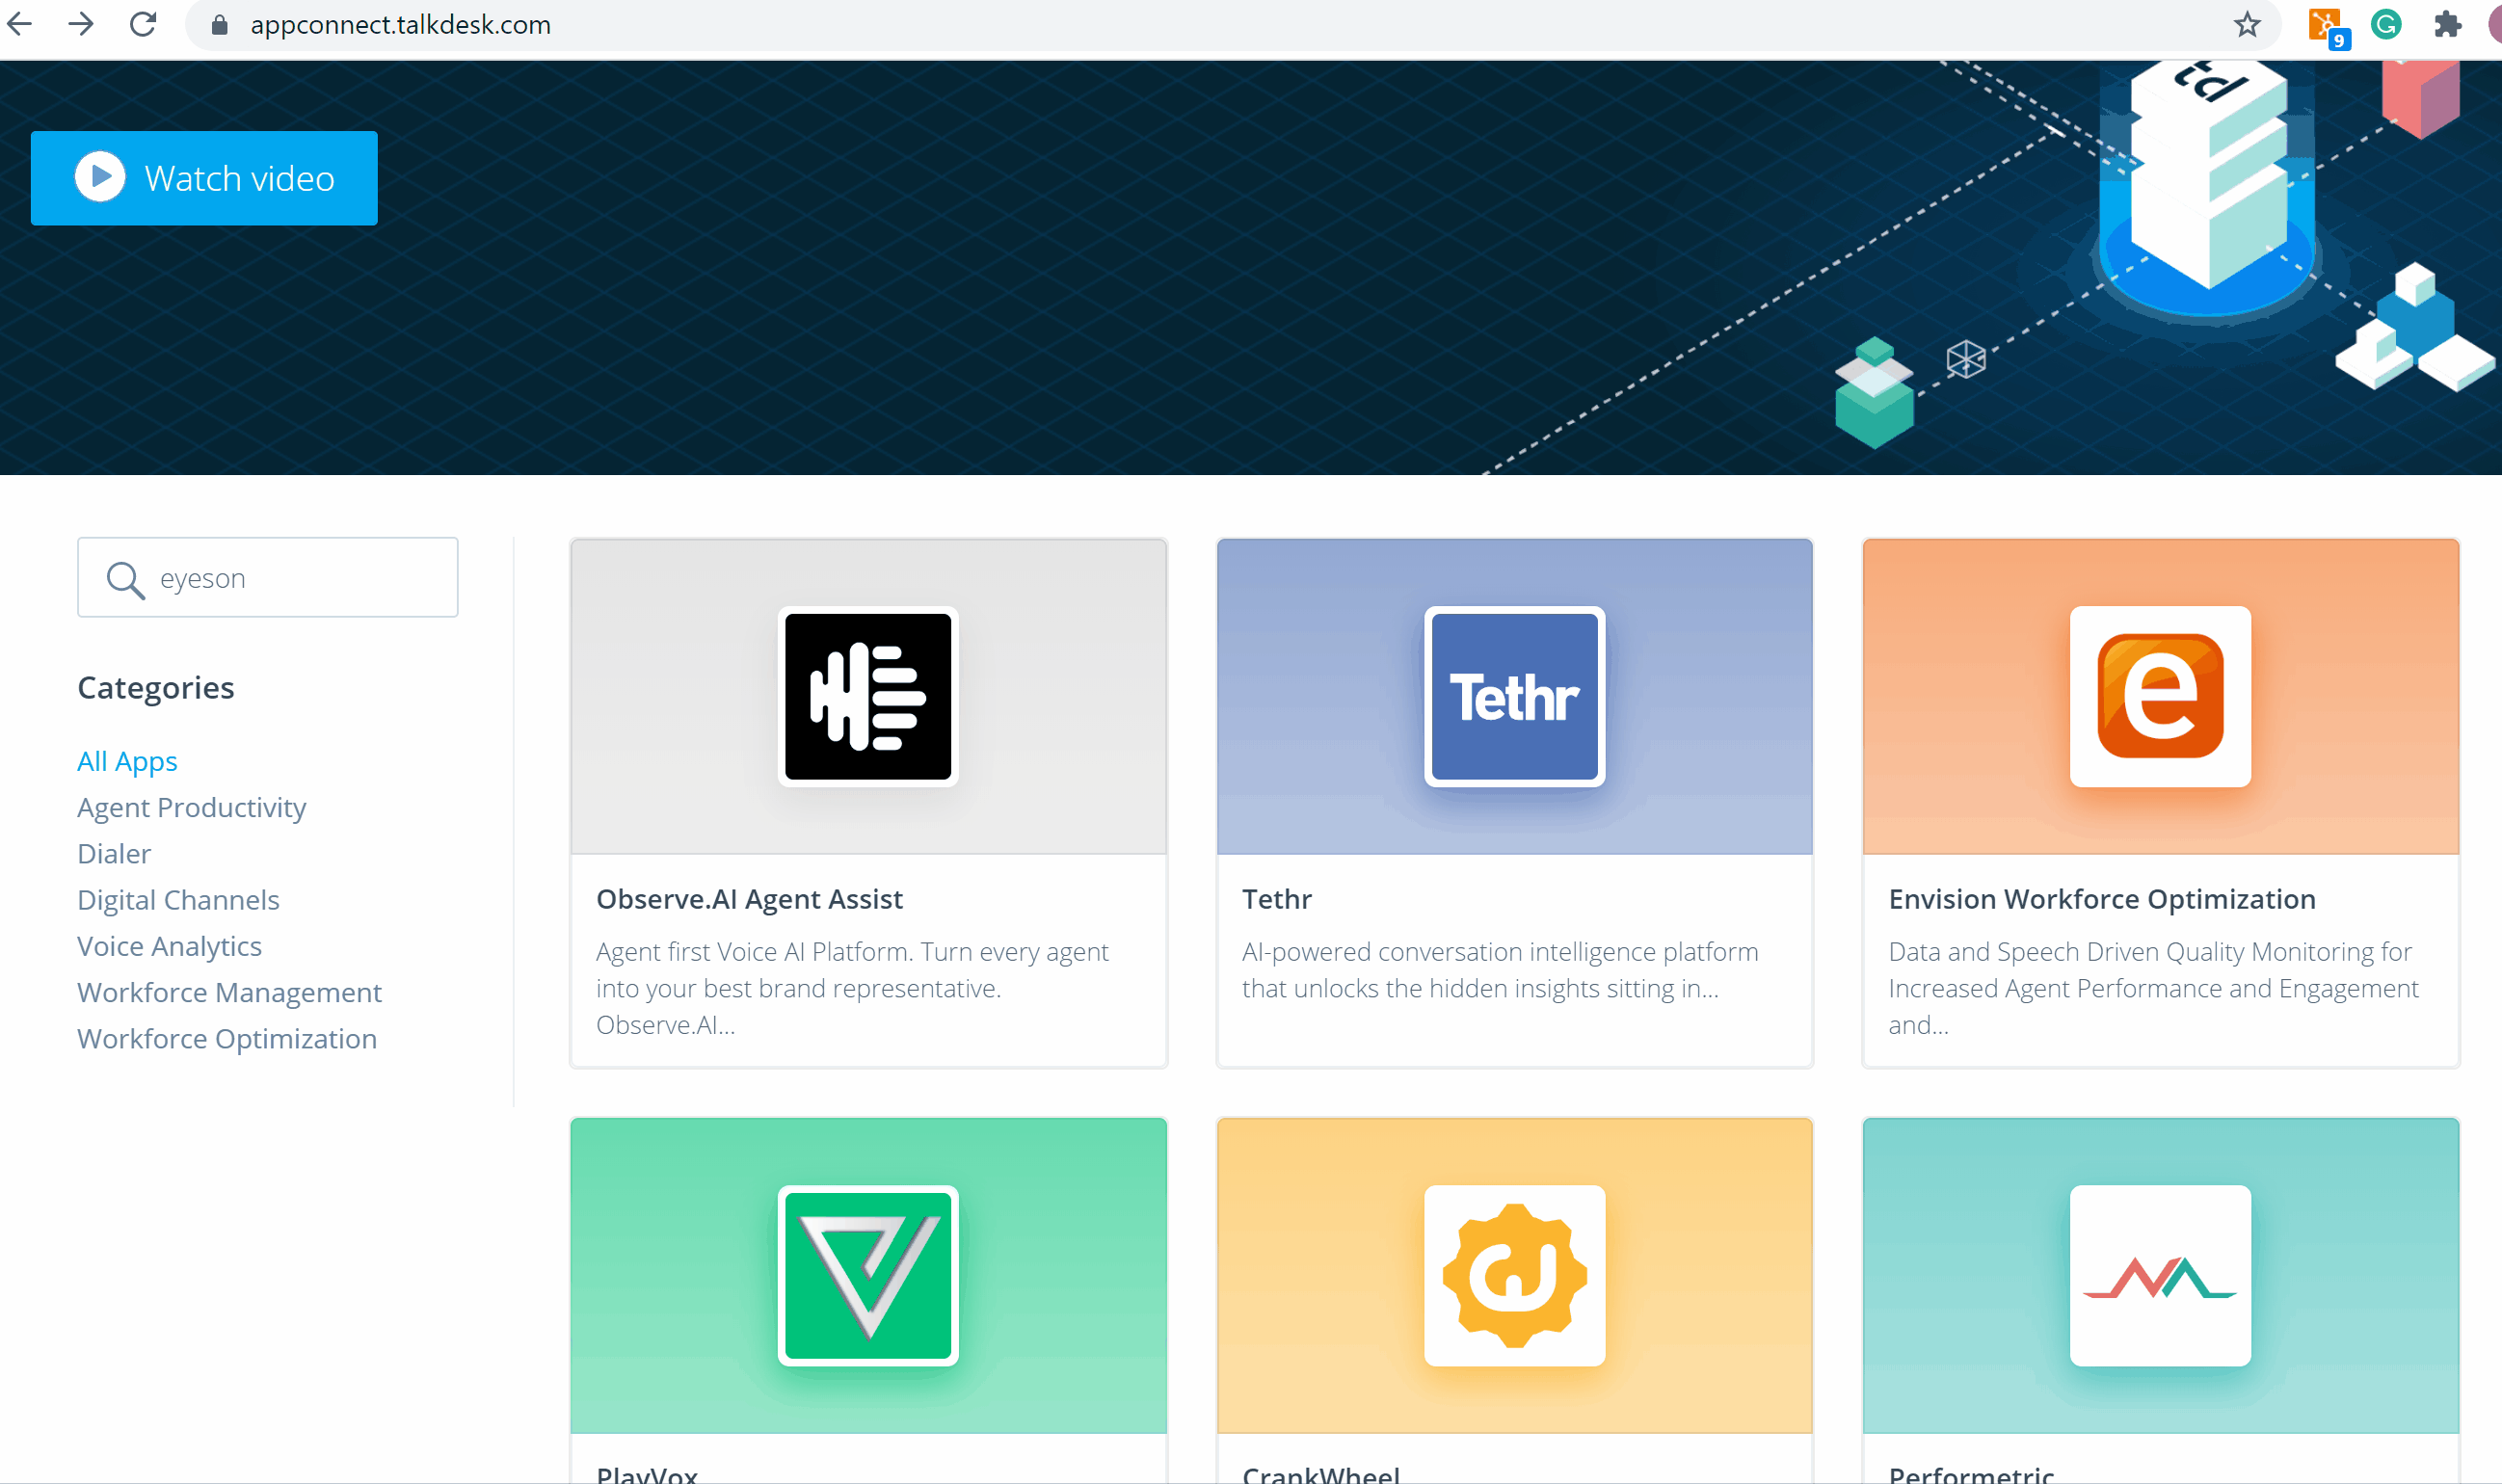Click the play icon inside Watch video
This screenshot has width=2502, height=1484.
(x=100, y=177)
